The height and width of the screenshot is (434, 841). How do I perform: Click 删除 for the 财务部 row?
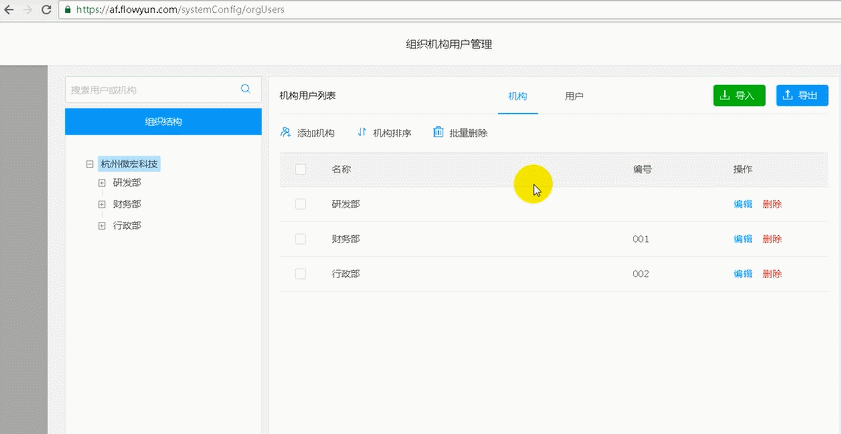coord(772,239)
